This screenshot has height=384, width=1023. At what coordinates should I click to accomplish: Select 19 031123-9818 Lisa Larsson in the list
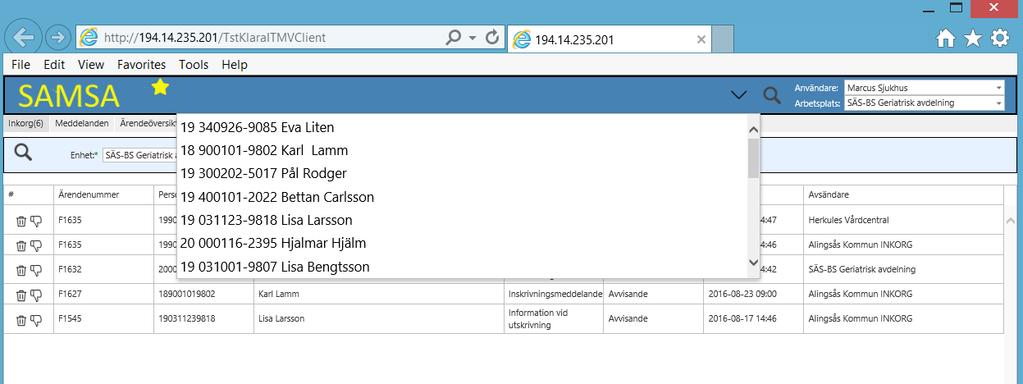click(x=462, y=220)
